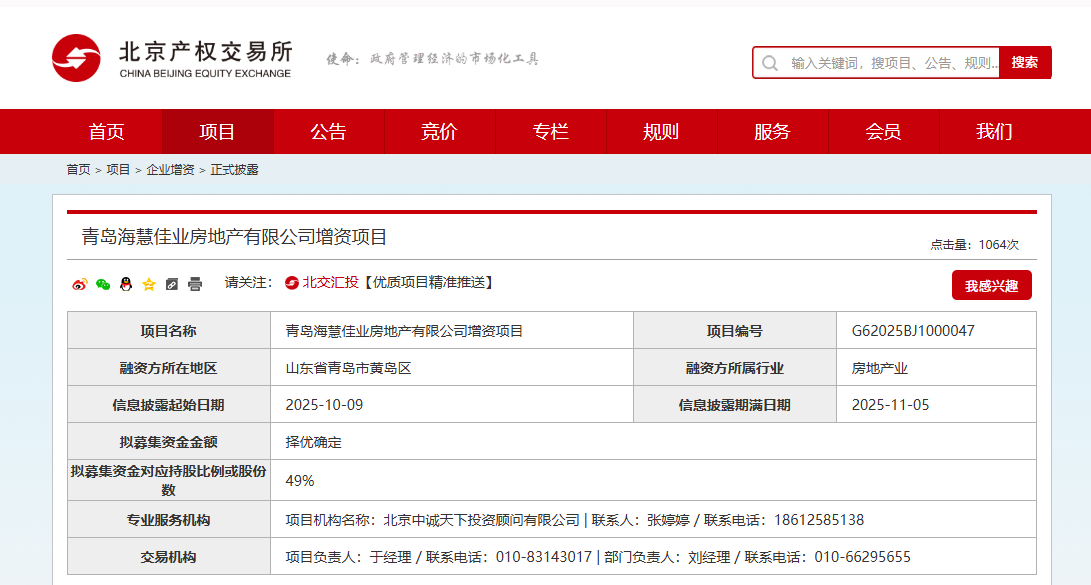Image resolution: width=1091 pixels, height=585 pixels.
Task: Open the 北交汇投 link
Action: 322,283
